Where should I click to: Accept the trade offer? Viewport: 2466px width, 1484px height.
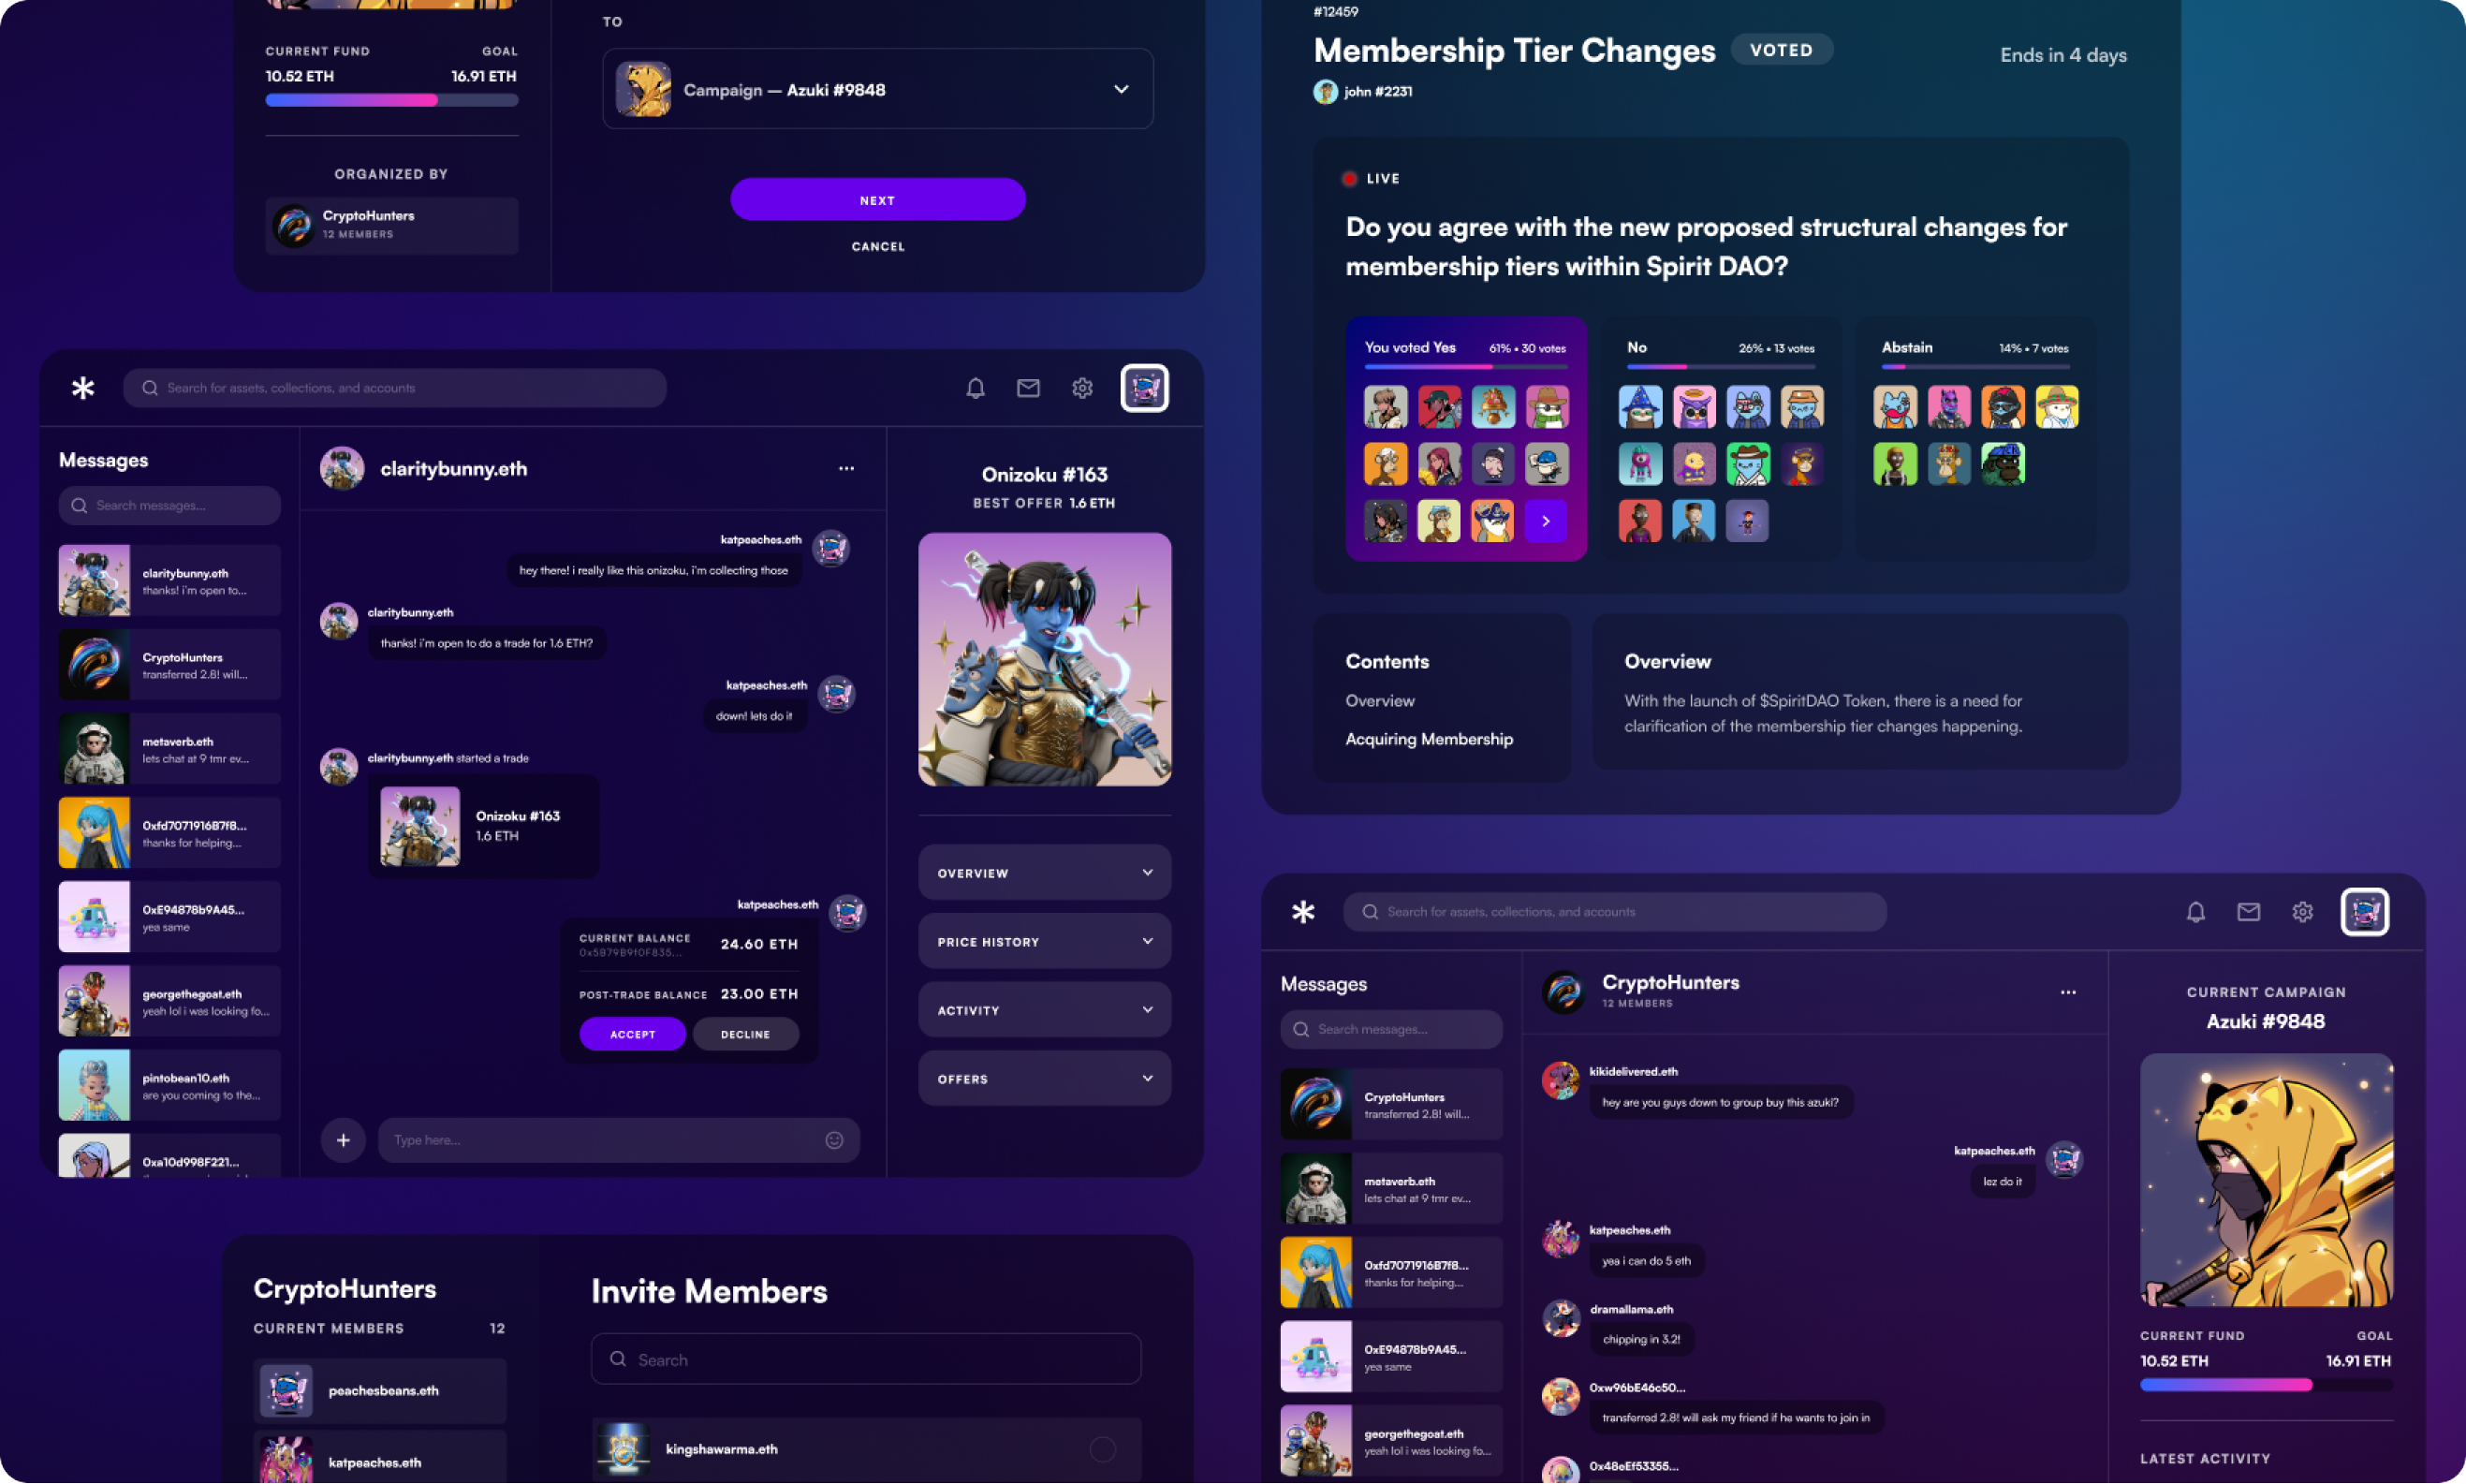632,1034
